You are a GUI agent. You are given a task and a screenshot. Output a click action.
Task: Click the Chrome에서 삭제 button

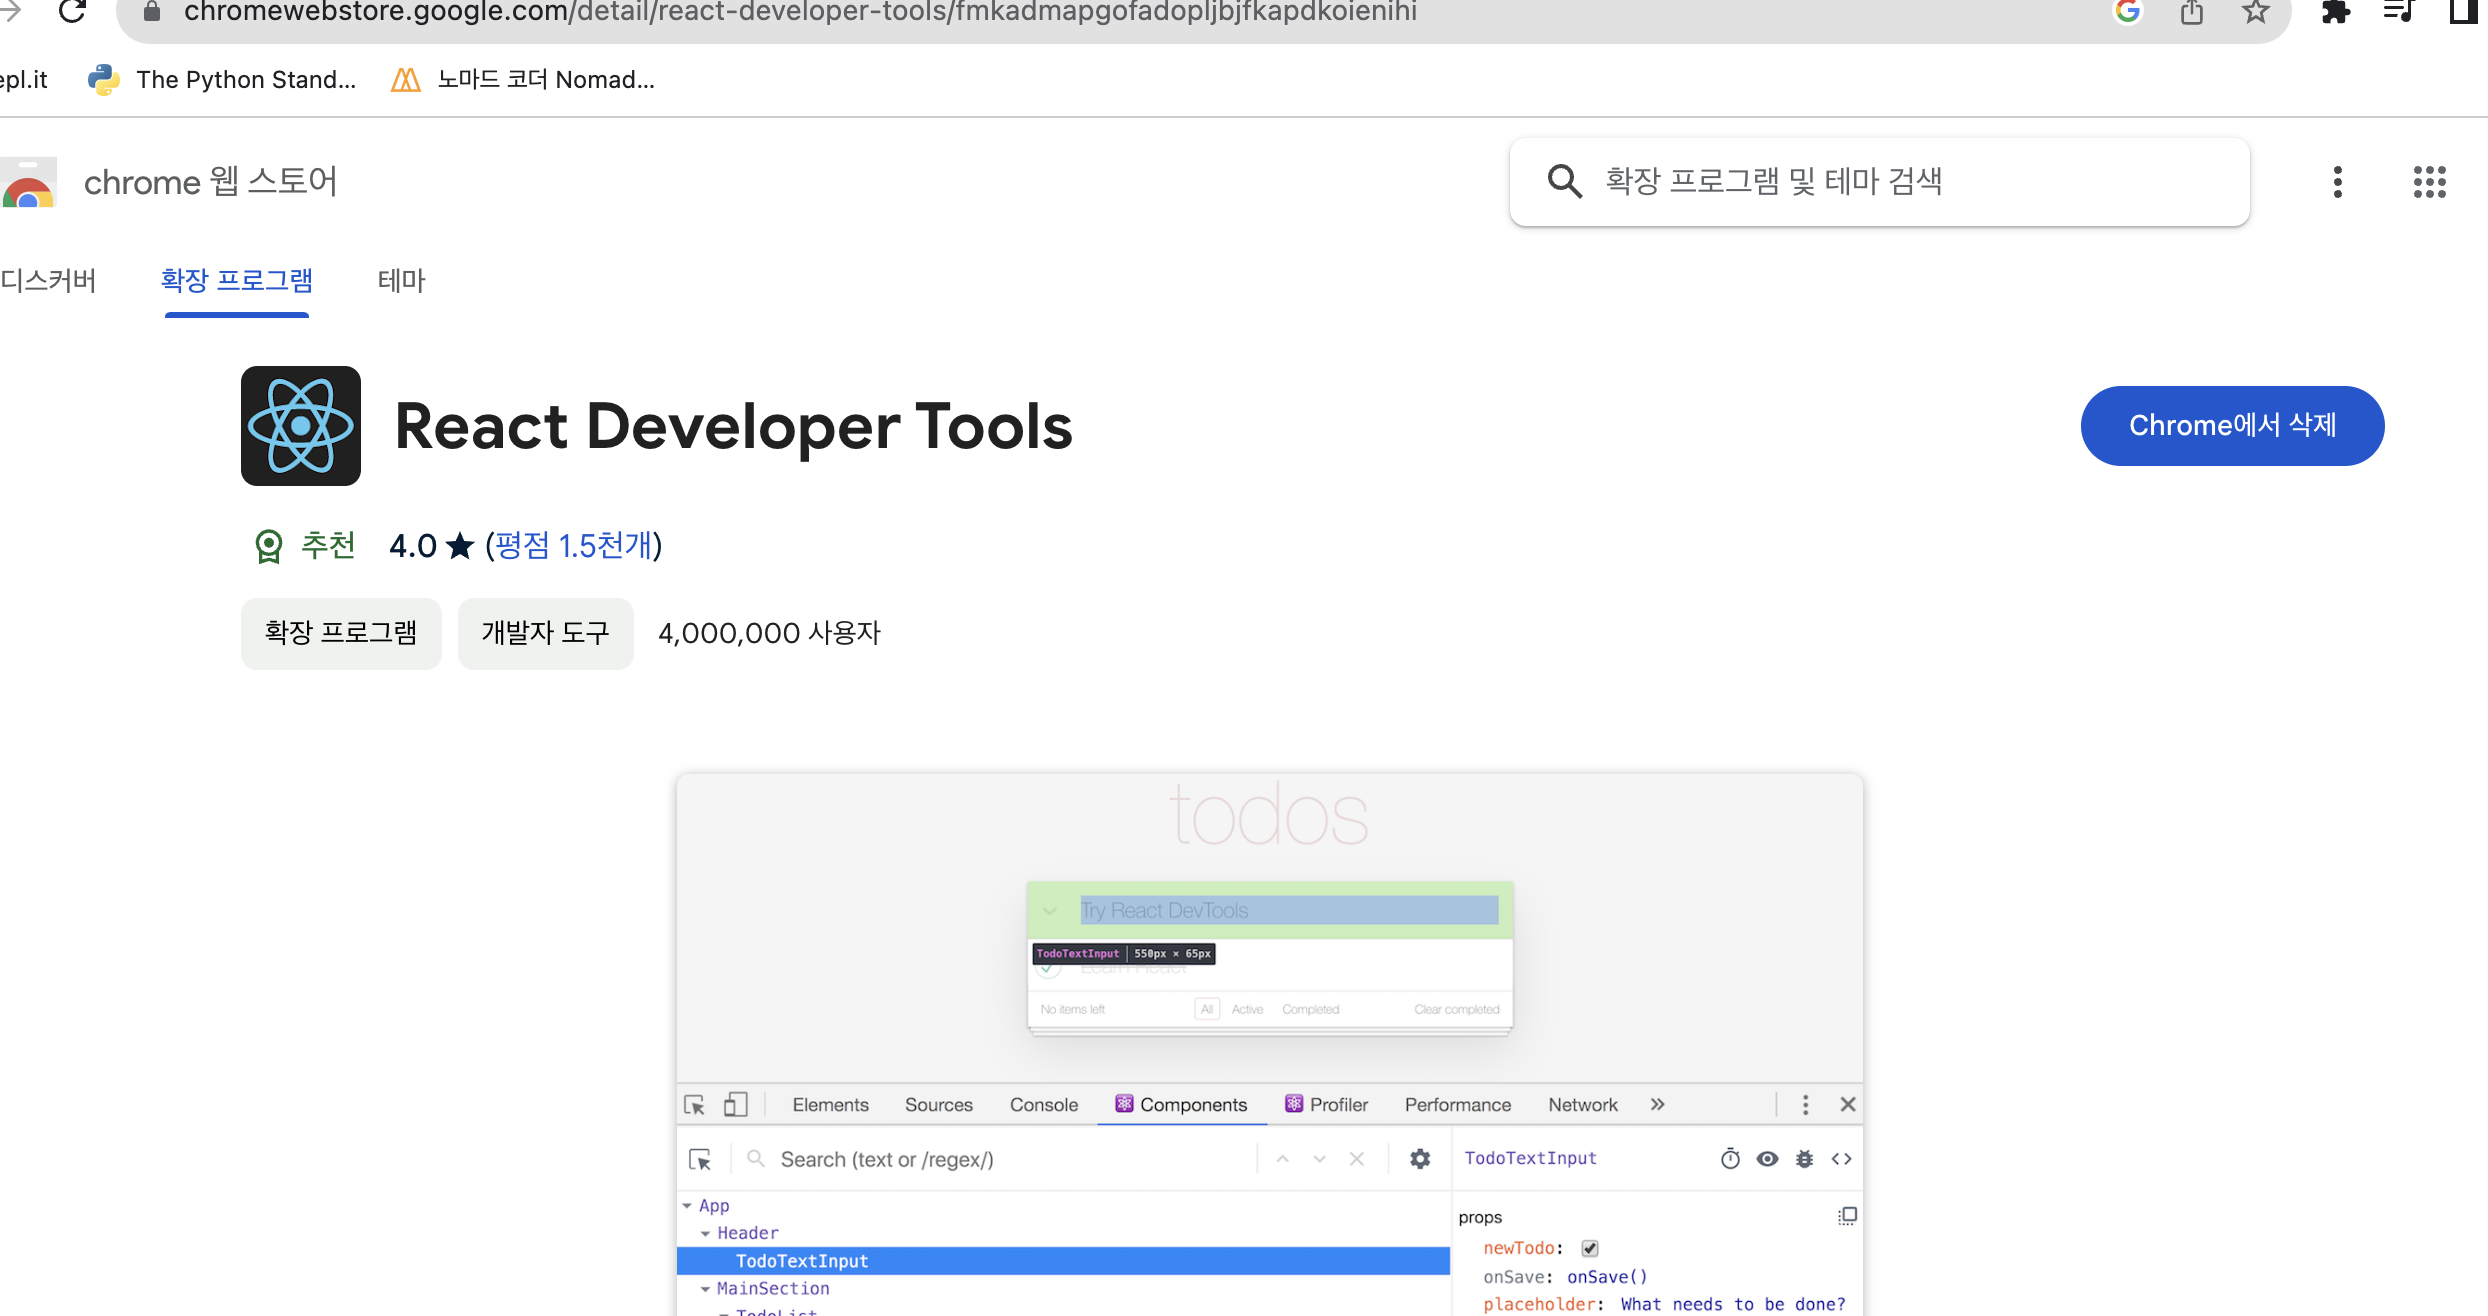pyautogui.click(x=2232, y=426)
